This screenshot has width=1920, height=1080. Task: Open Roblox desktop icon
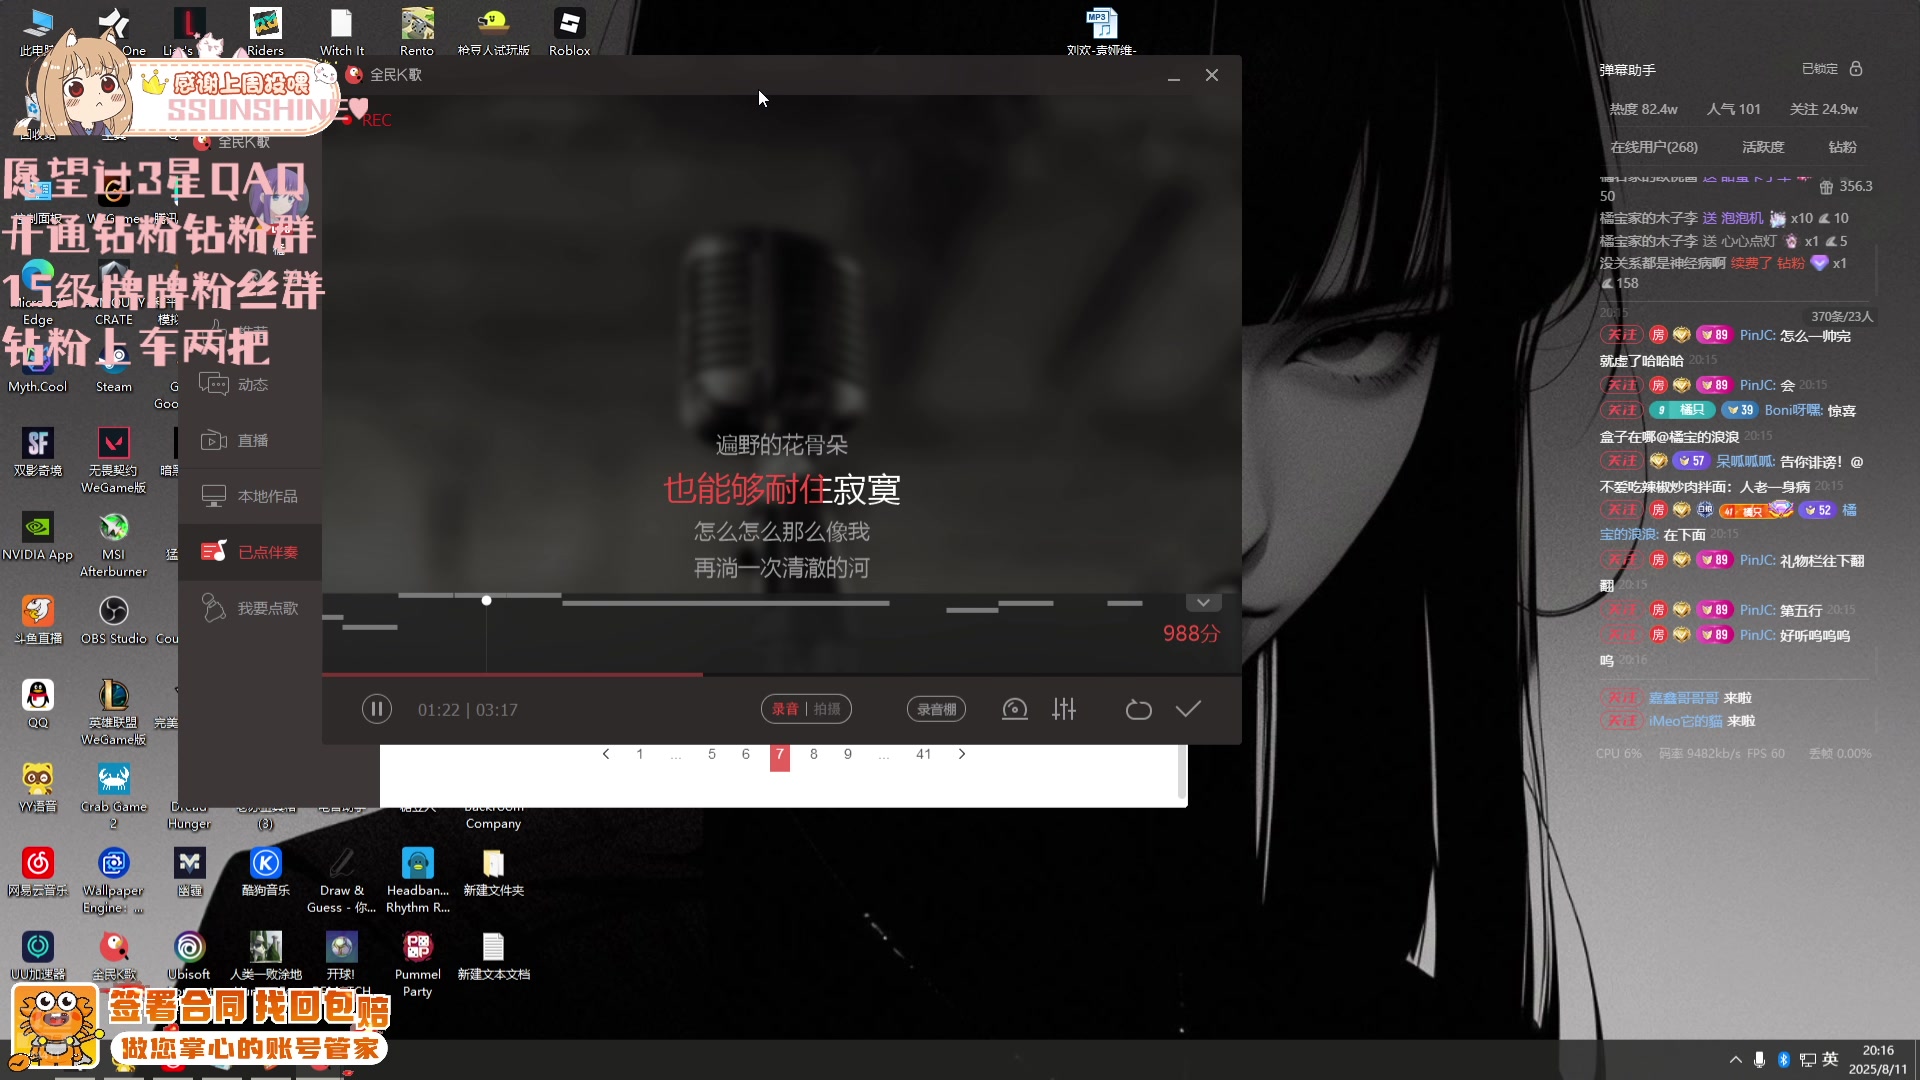pos(569,32)
